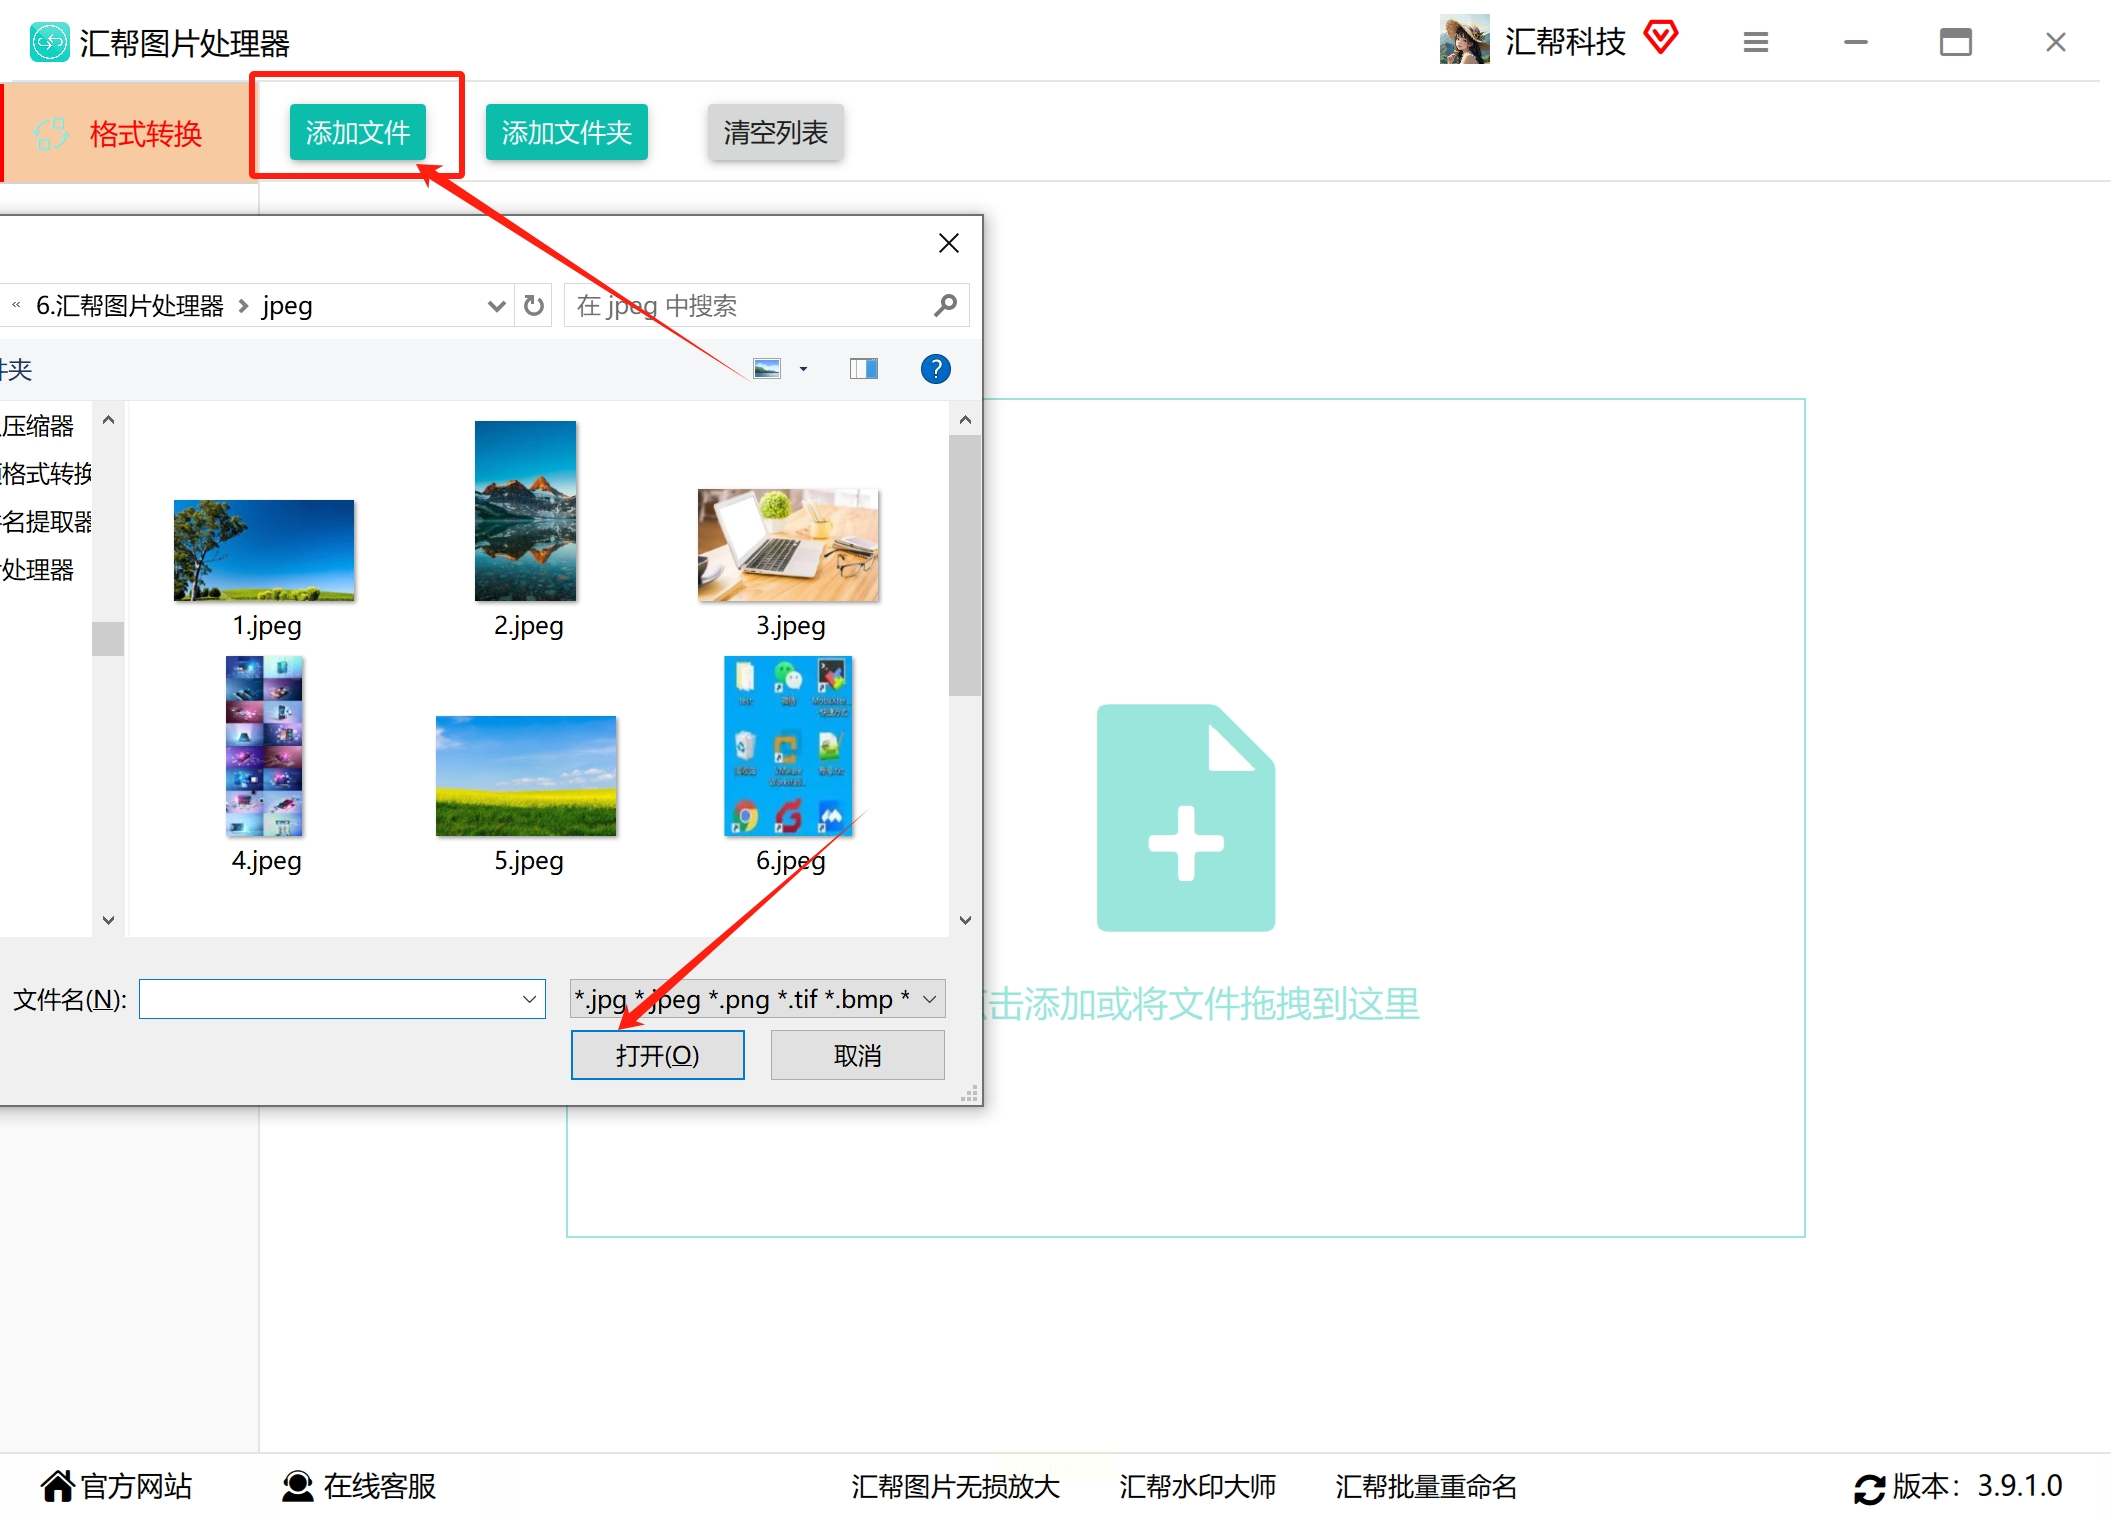Expand the address bar path history dropdown
This screenshot has width=2111, height=1519.
(x=496, y=305)
